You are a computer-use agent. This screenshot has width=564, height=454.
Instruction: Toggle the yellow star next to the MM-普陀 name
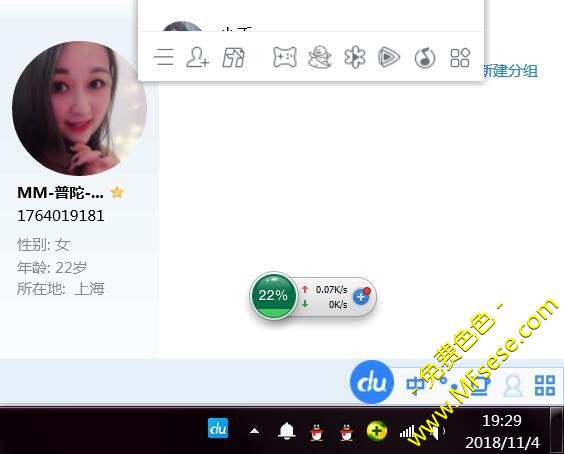pyautogui.click(x=117, y=192)
